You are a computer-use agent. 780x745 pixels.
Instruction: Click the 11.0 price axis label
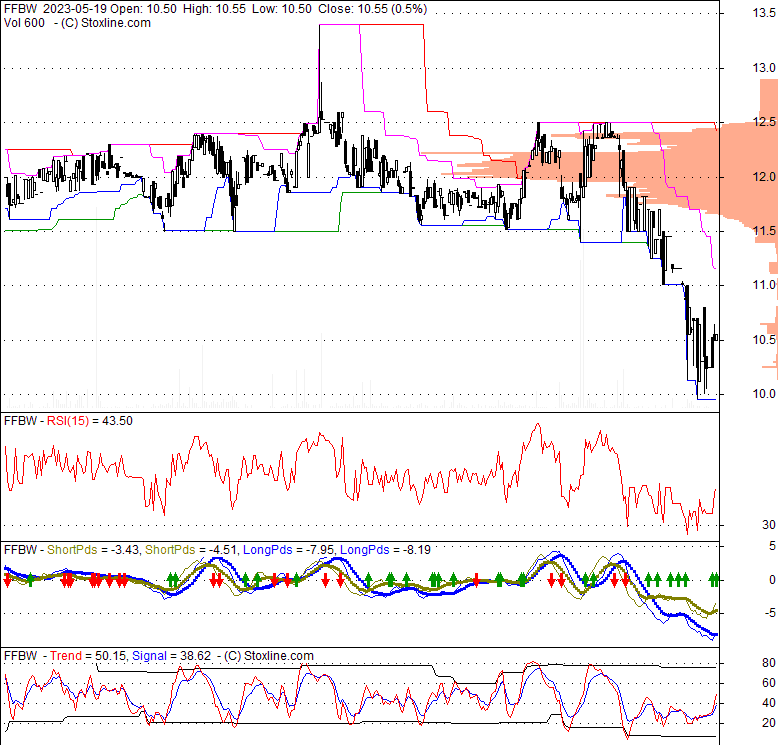[x=764, y=285]
